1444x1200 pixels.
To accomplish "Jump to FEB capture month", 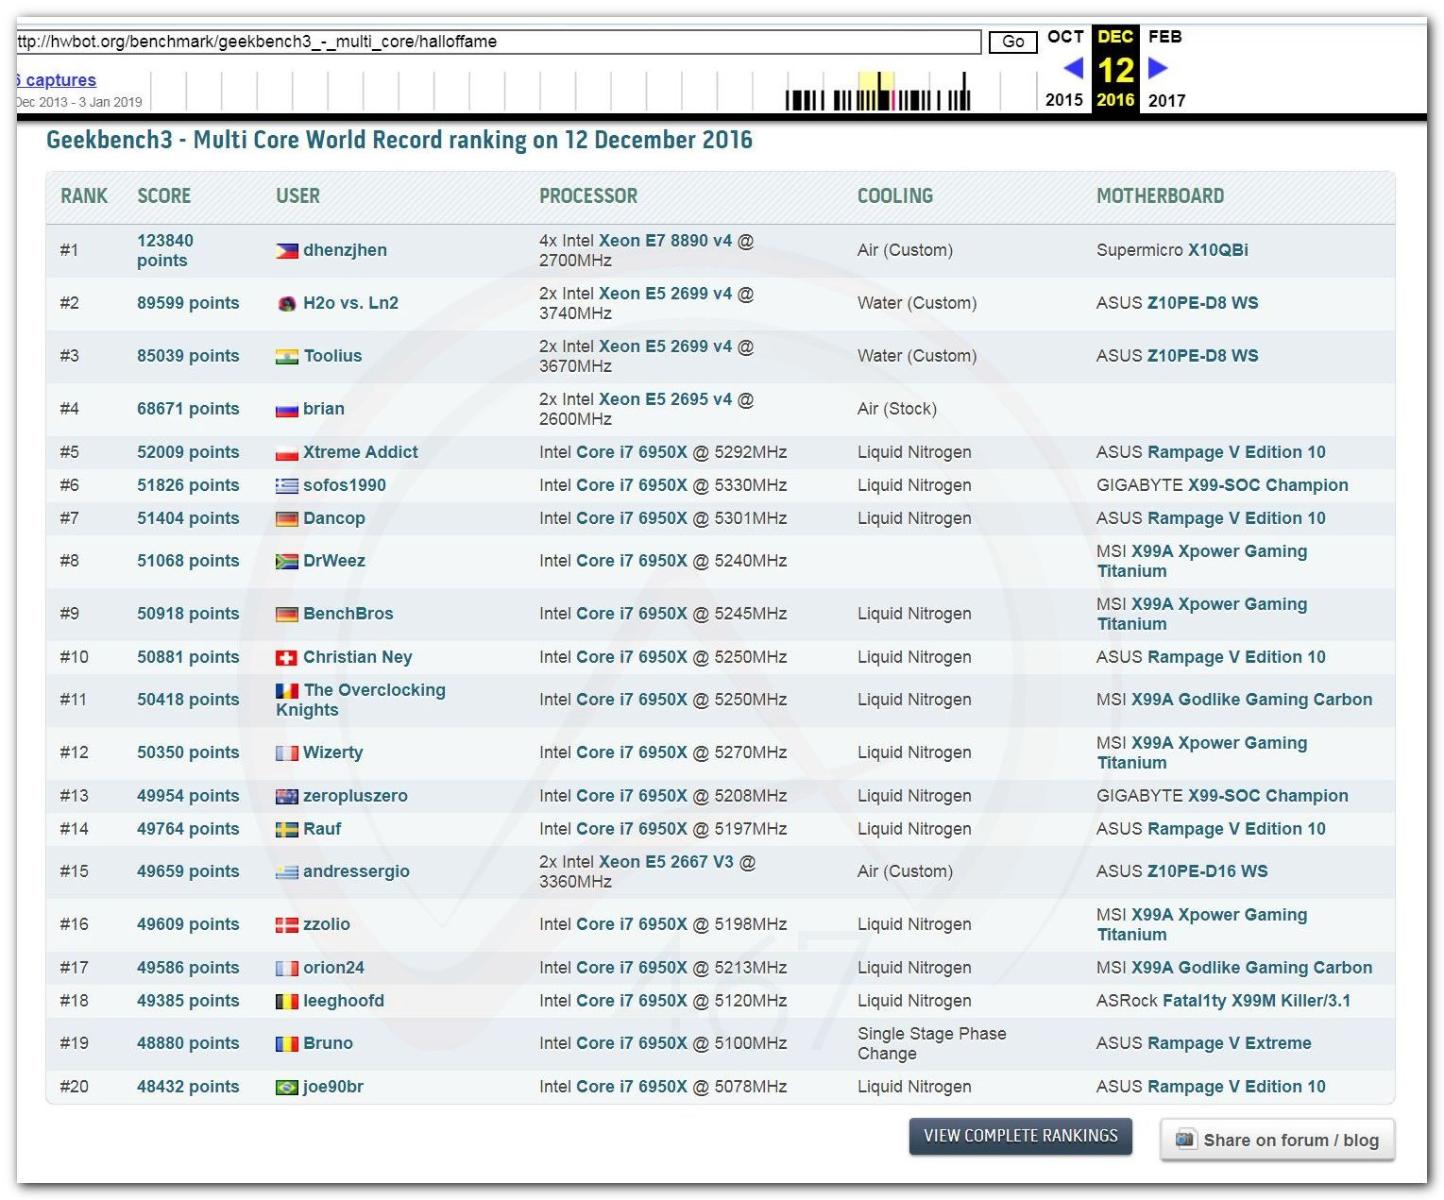I will click(1165, 37).
